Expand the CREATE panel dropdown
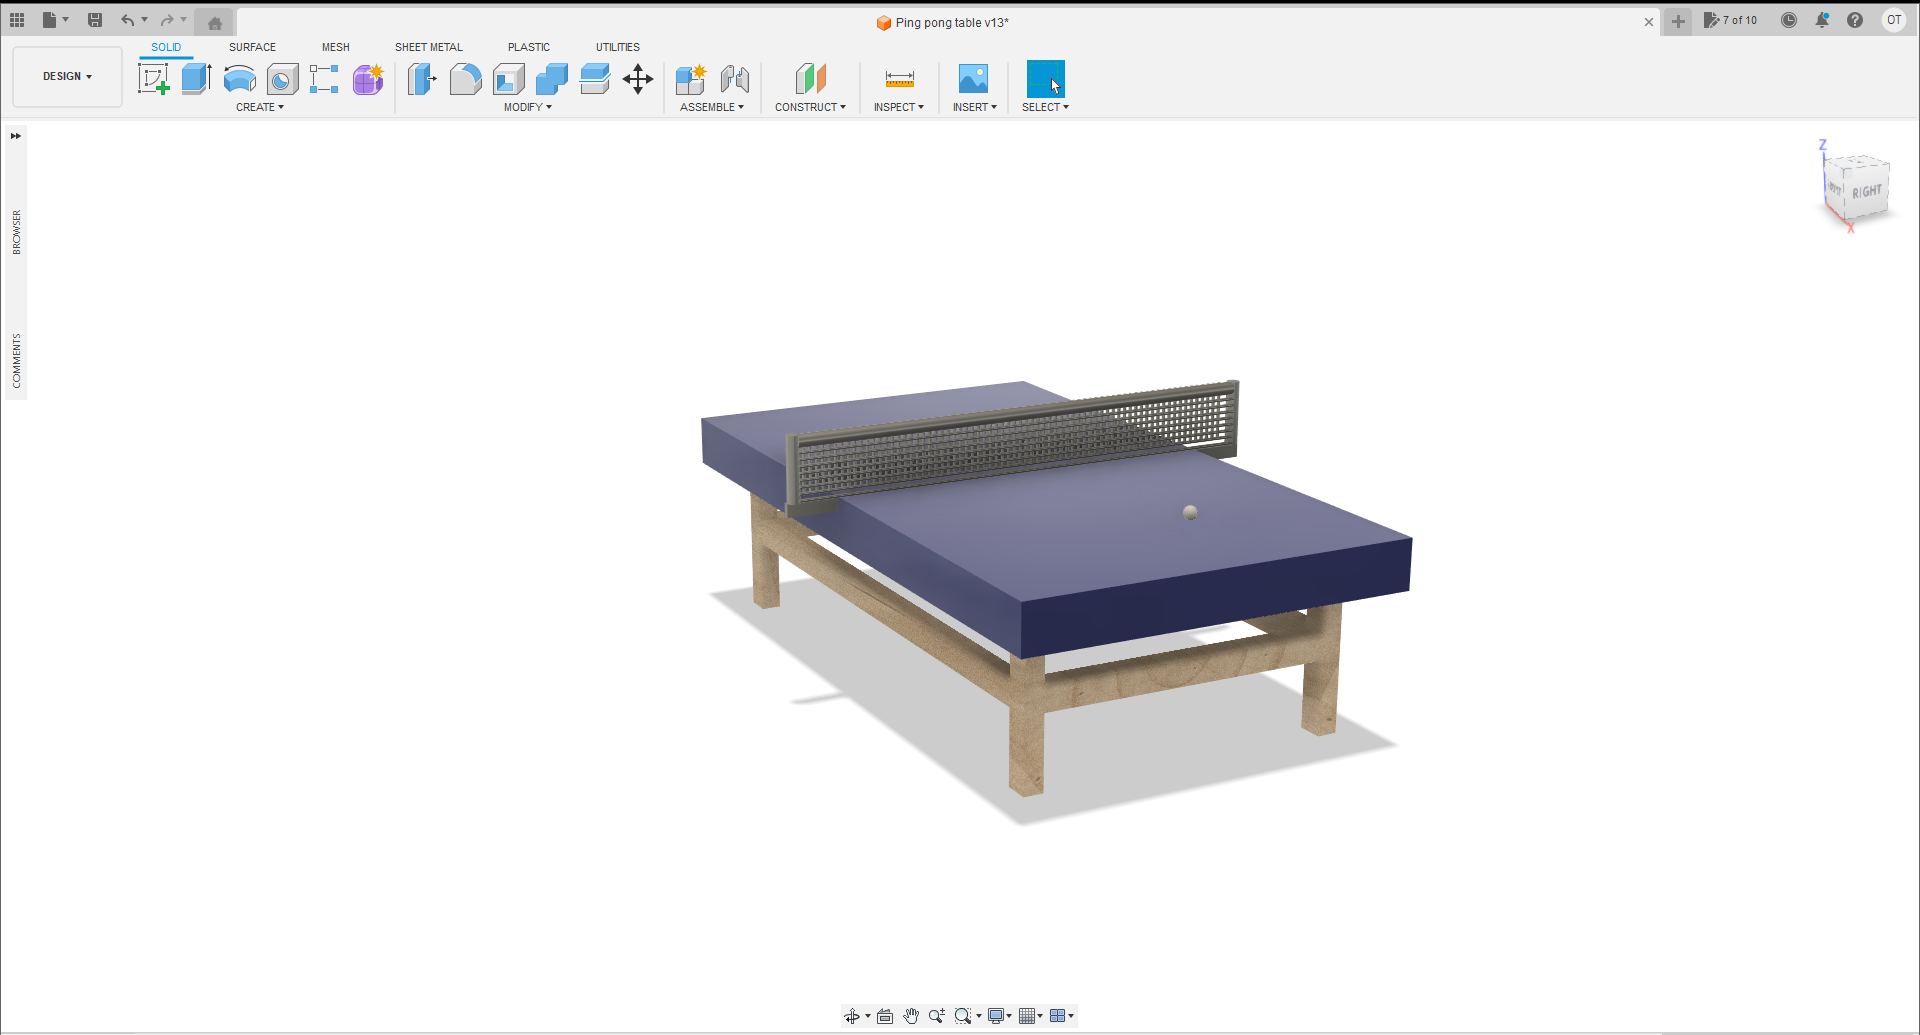 (260, 107)
